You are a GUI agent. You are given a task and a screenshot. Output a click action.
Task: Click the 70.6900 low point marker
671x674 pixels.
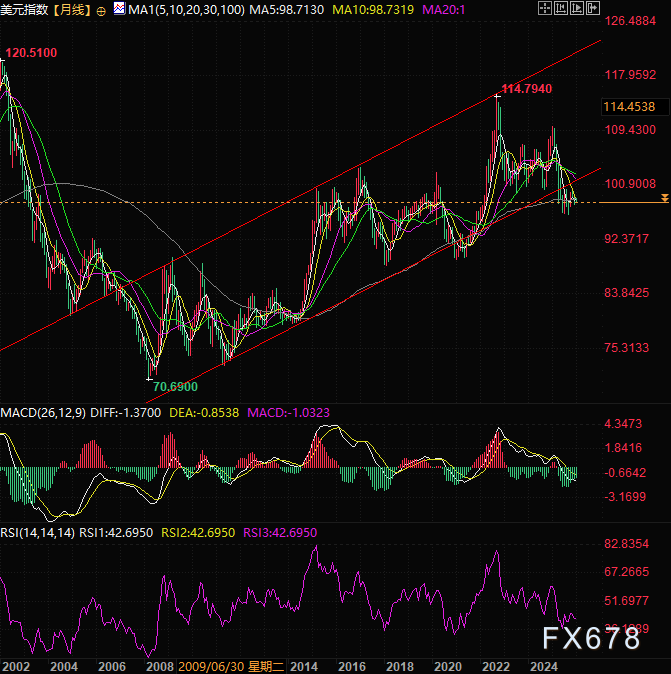150,378
